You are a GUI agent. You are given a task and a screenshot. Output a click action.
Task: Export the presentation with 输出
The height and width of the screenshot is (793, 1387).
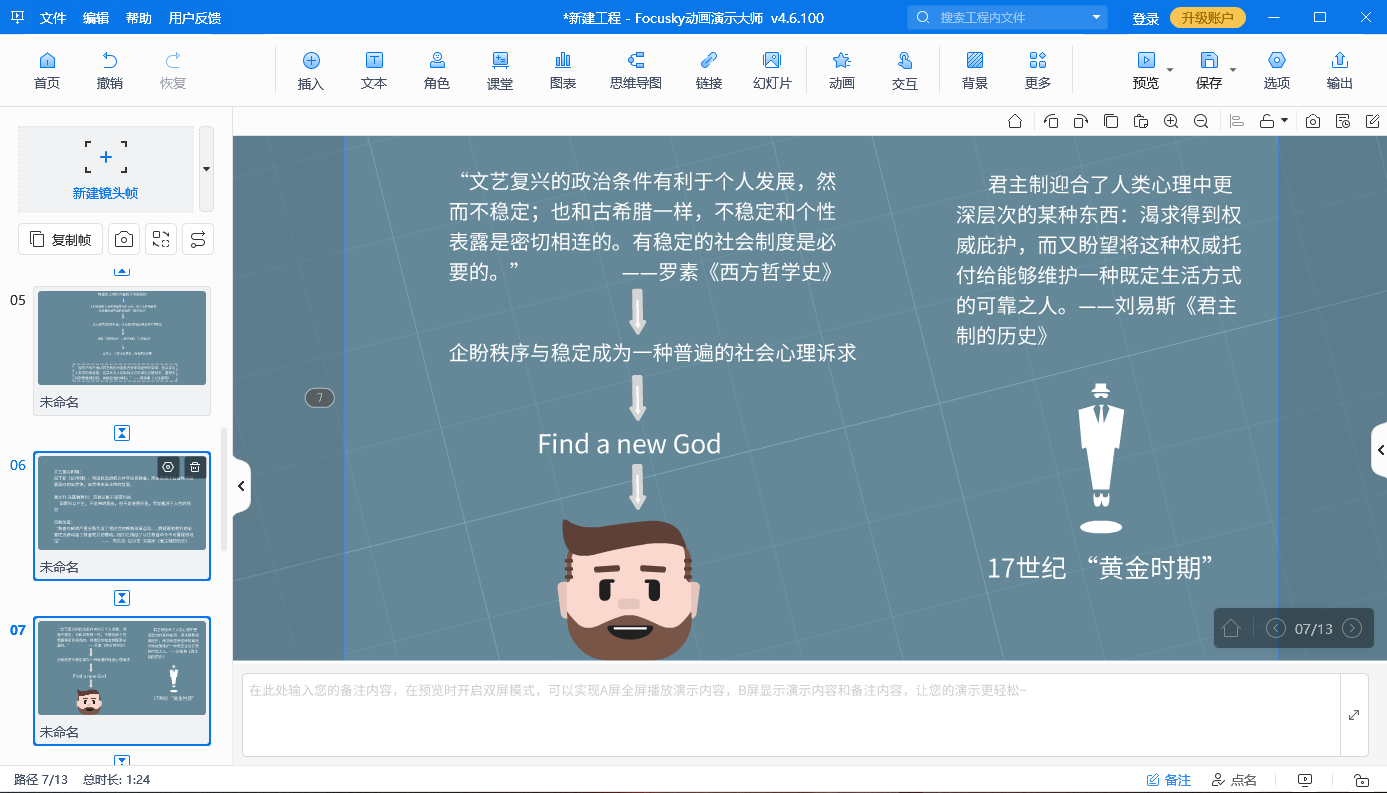coord(1340,70)
